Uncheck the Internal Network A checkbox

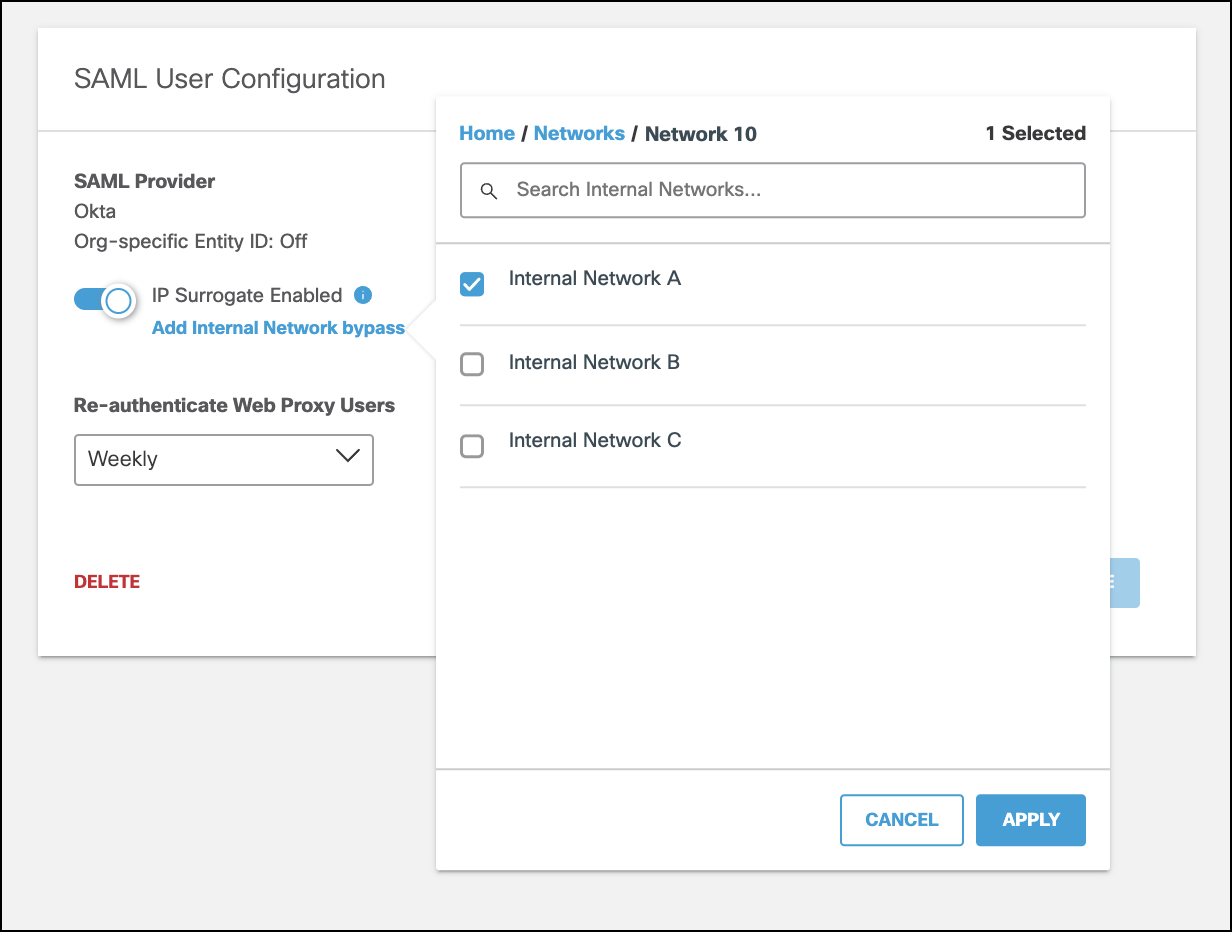coord(472,285)
